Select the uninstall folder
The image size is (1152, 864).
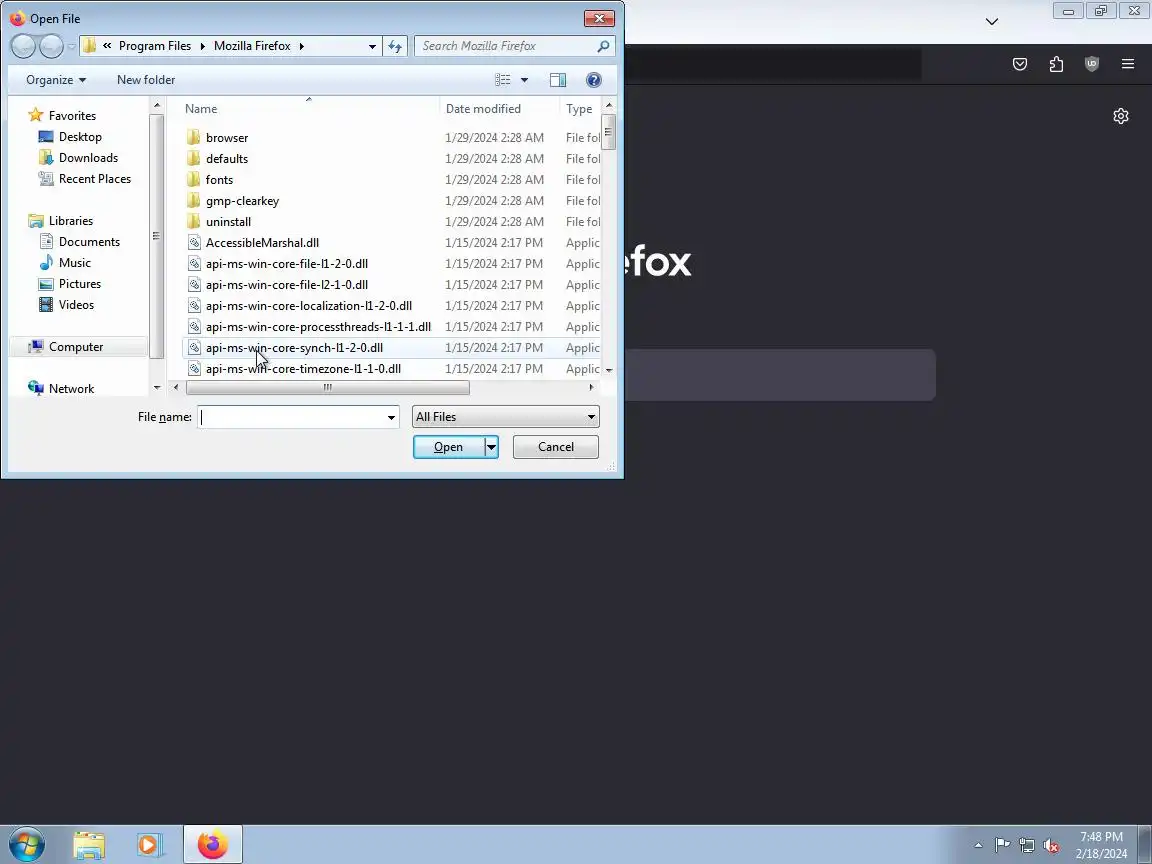(x=228, y=221)
